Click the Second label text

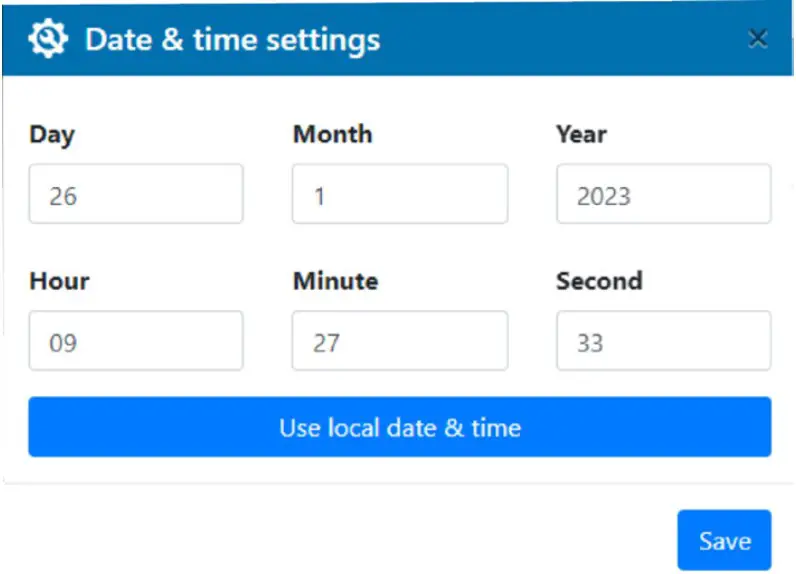click(598, 281)
